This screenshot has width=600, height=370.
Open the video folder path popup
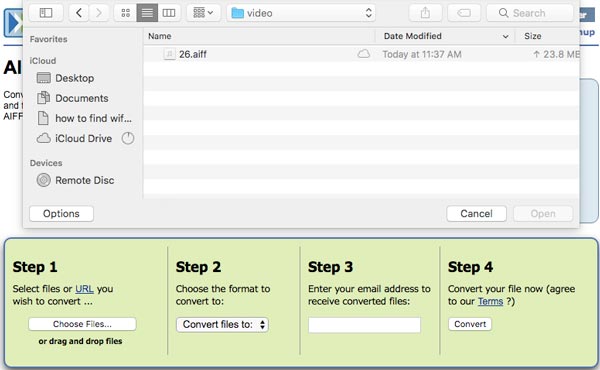coord(301,13)
